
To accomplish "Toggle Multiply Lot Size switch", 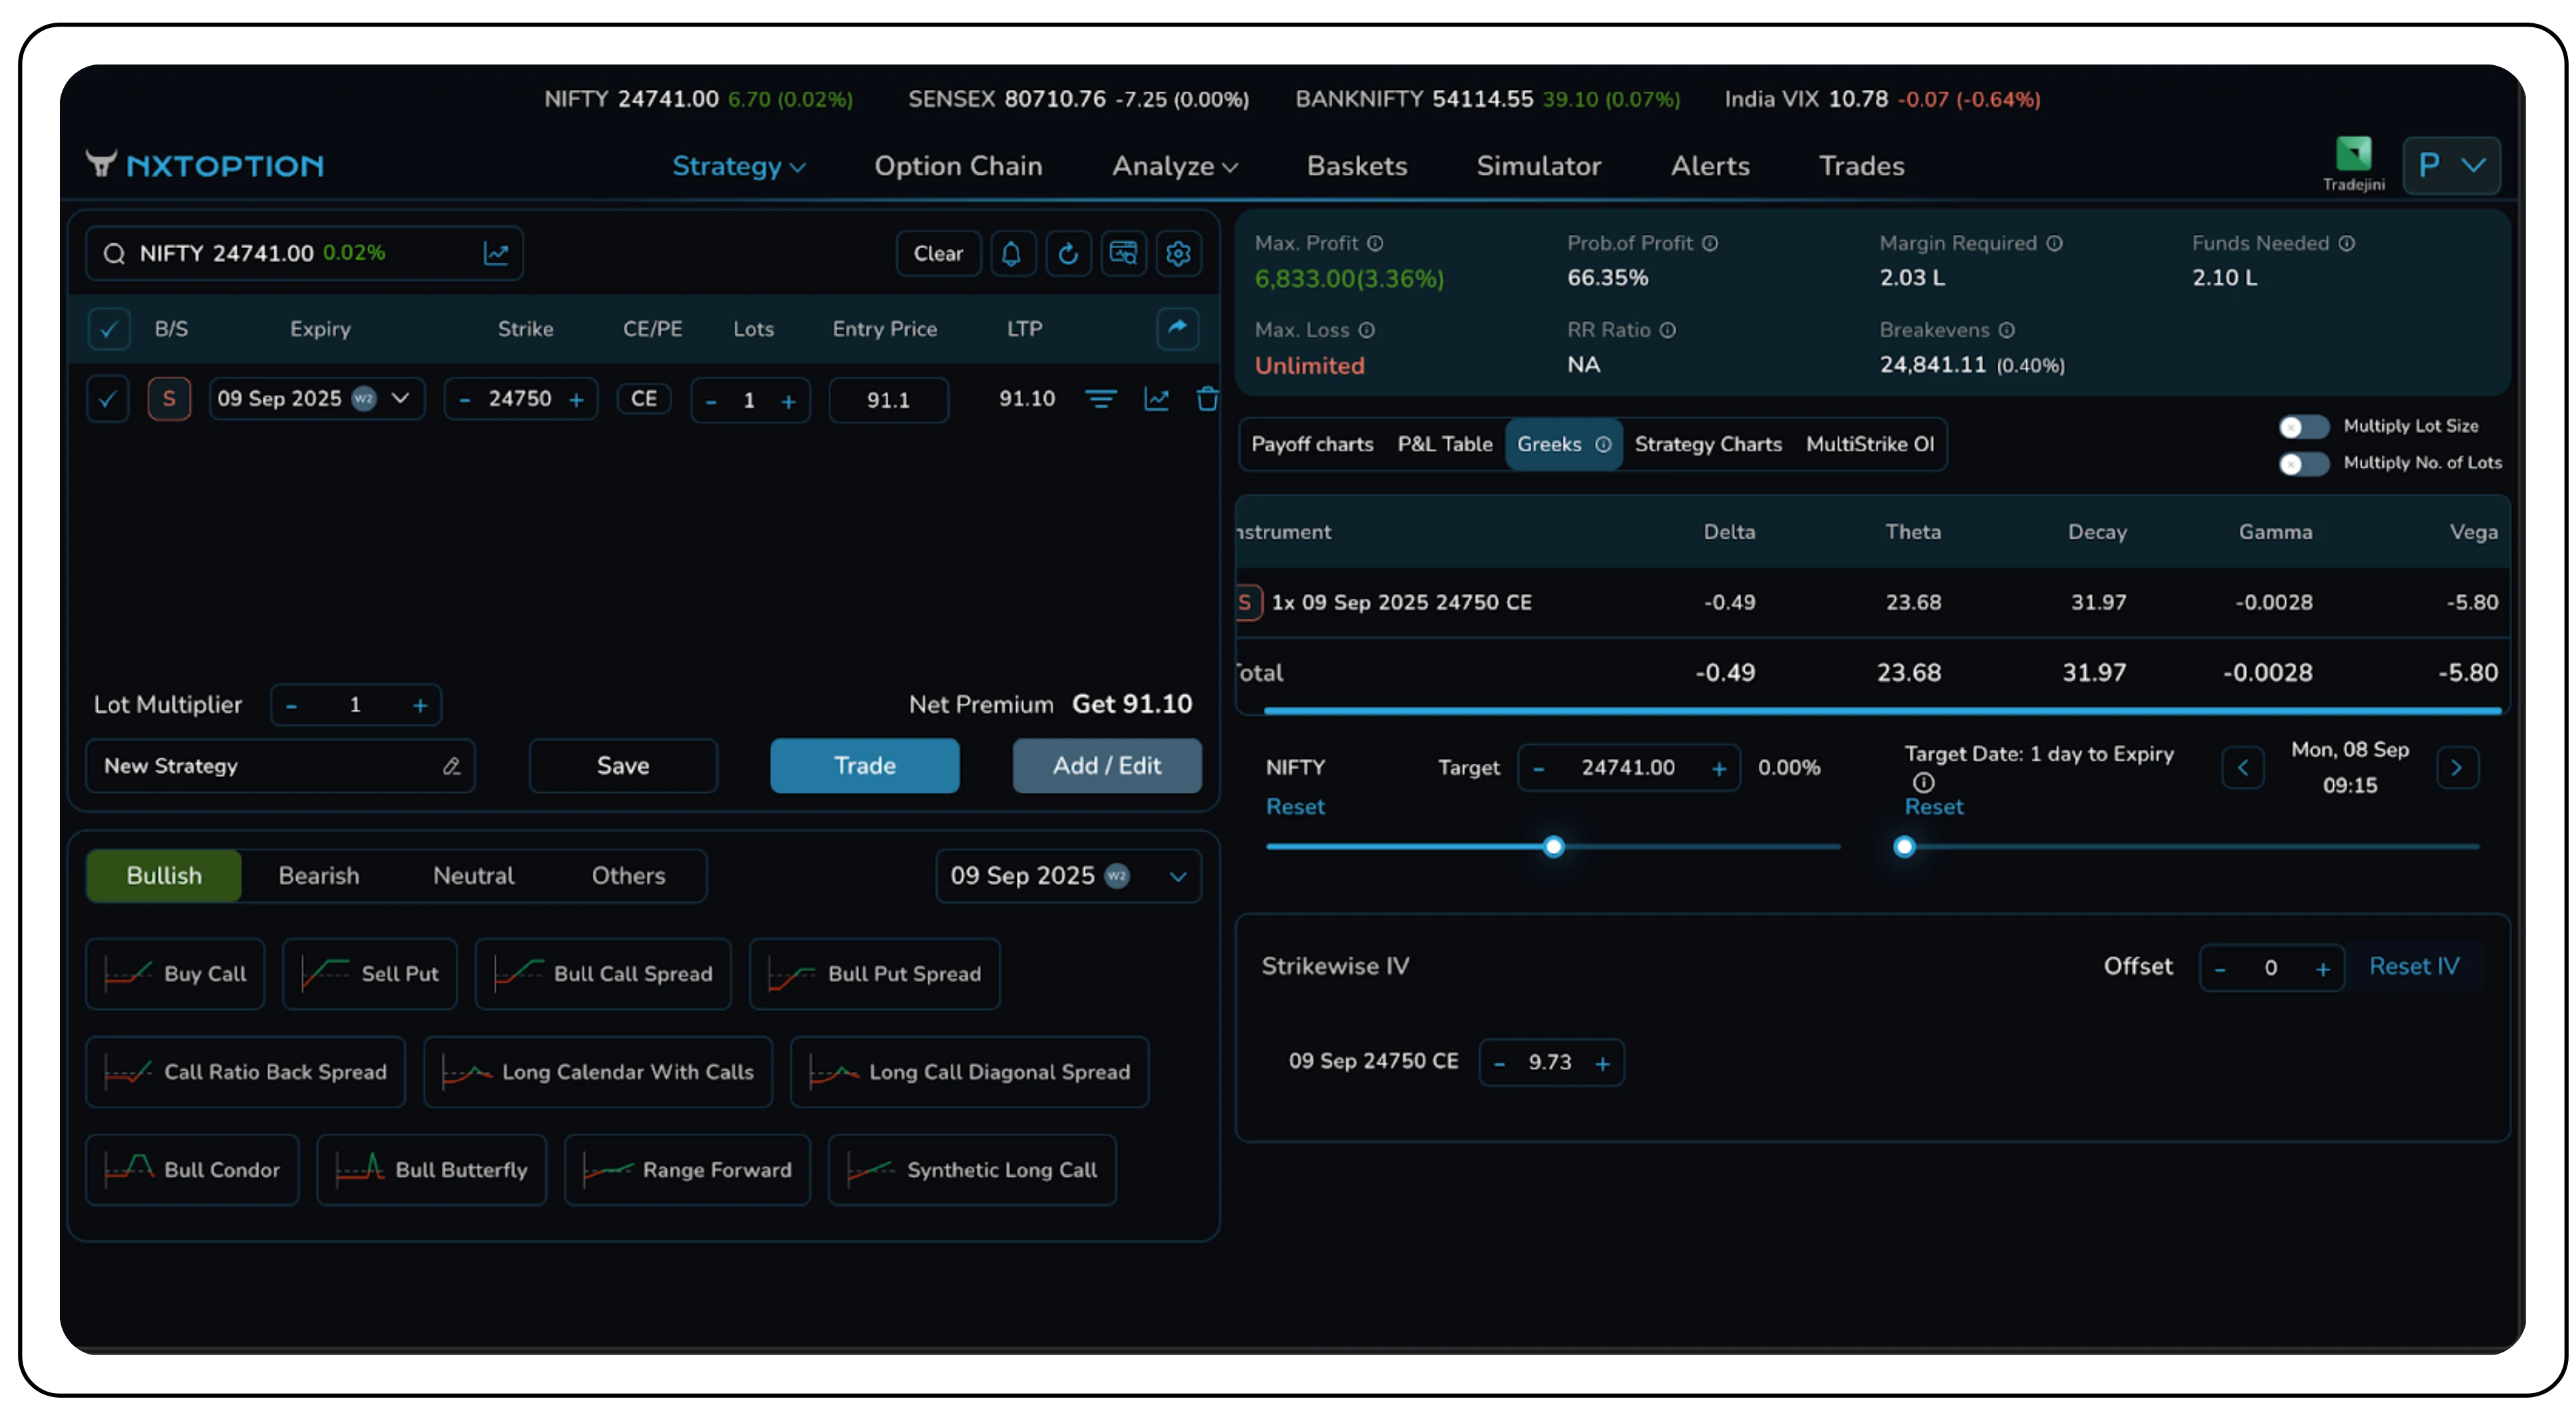I will pos(2303,427).
